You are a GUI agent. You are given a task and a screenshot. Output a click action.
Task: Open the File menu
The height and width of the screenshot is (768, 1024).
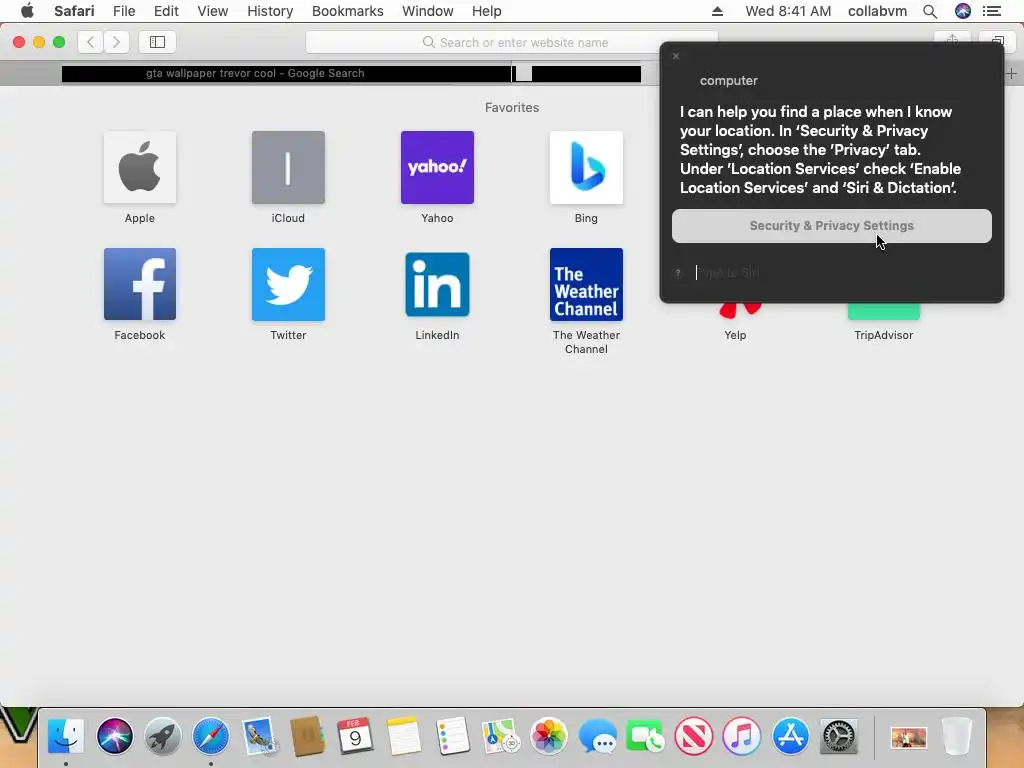pyautogui.click(x=123, y=11)
